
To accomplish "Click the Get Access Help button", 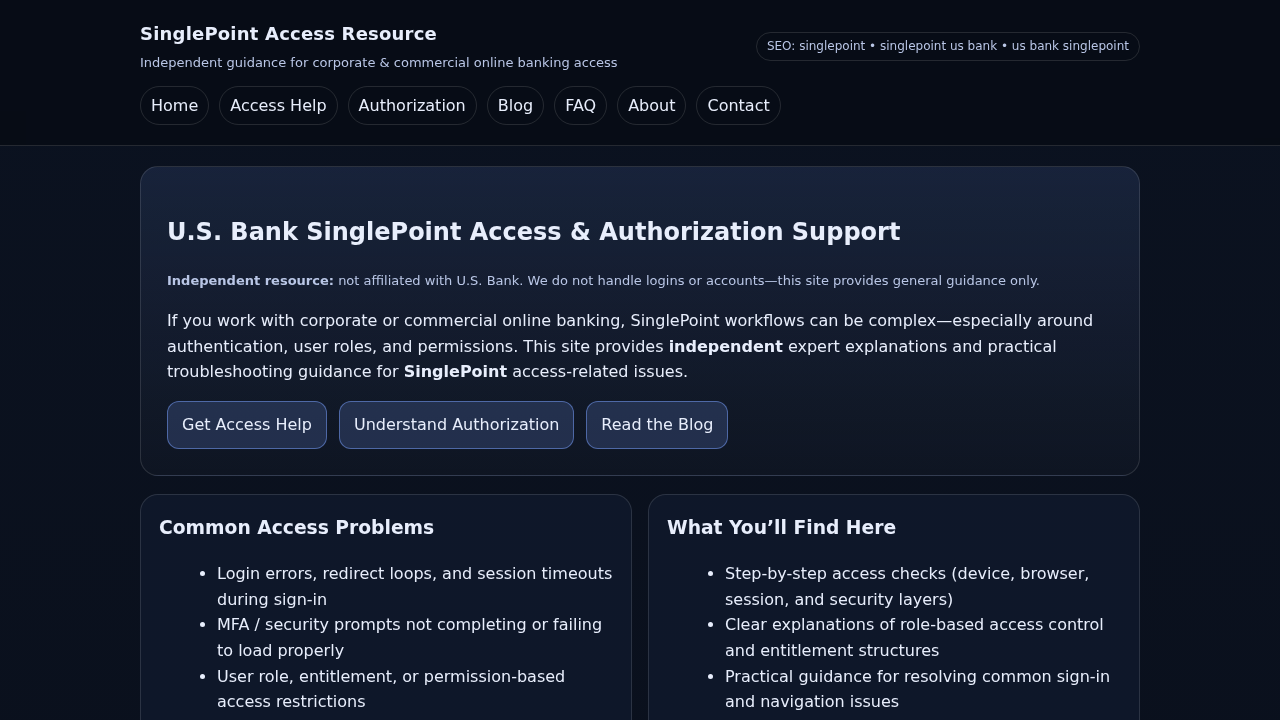I will (x=247, y=425).
